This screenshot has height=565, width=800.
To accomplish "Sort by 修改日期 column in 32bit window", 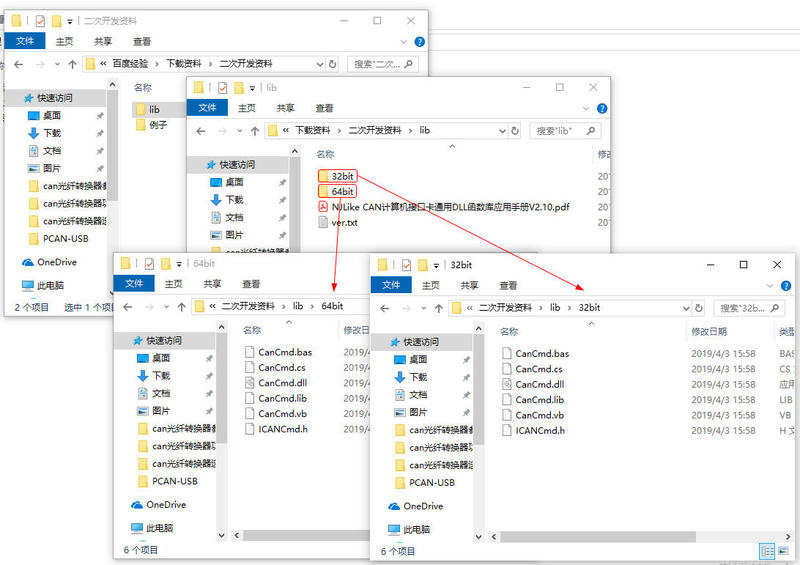I will pos(709,332).
